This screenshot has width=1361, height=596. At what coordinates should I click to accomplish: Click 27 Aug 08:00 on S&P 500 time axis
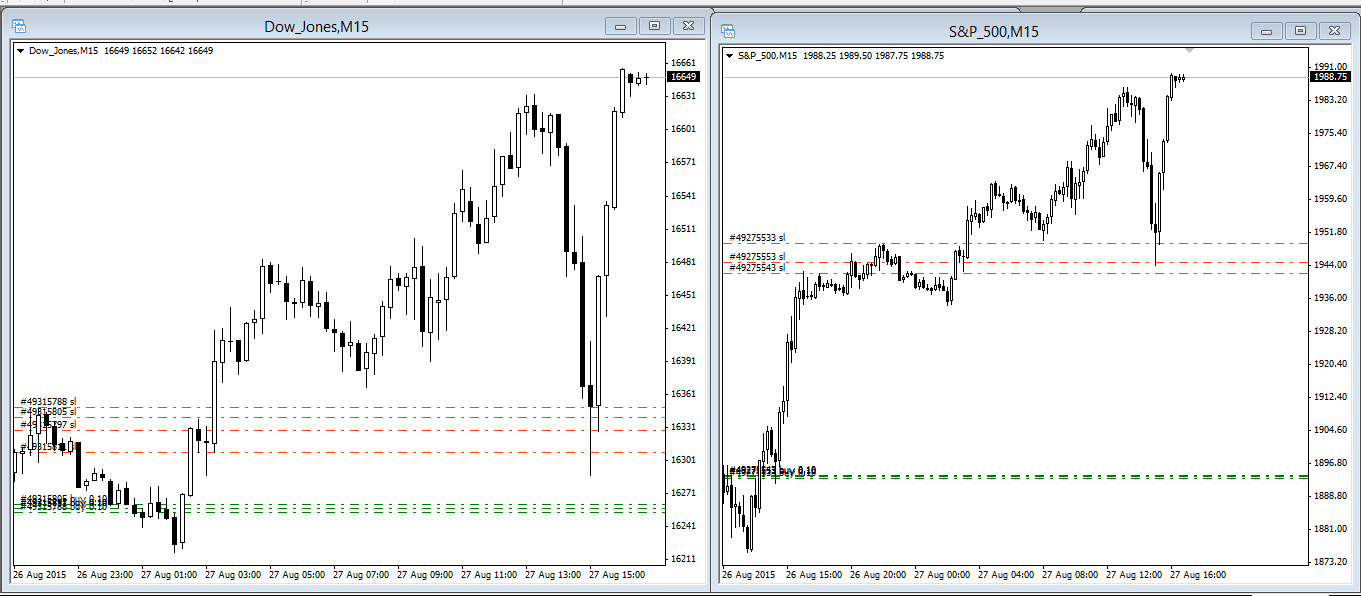[x=1070, y=575]
